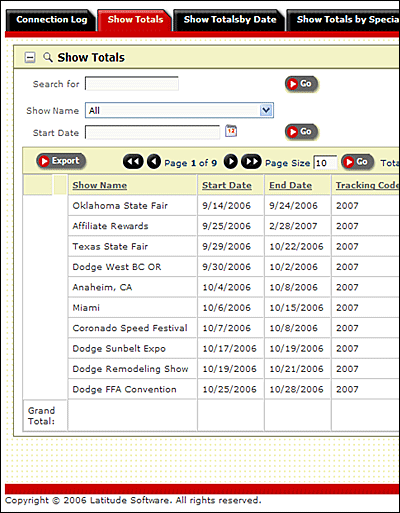Open the Start Date calendar picker
Image resolution: width=400 pixels, height=513 pixels.
[x=231, y=131]
